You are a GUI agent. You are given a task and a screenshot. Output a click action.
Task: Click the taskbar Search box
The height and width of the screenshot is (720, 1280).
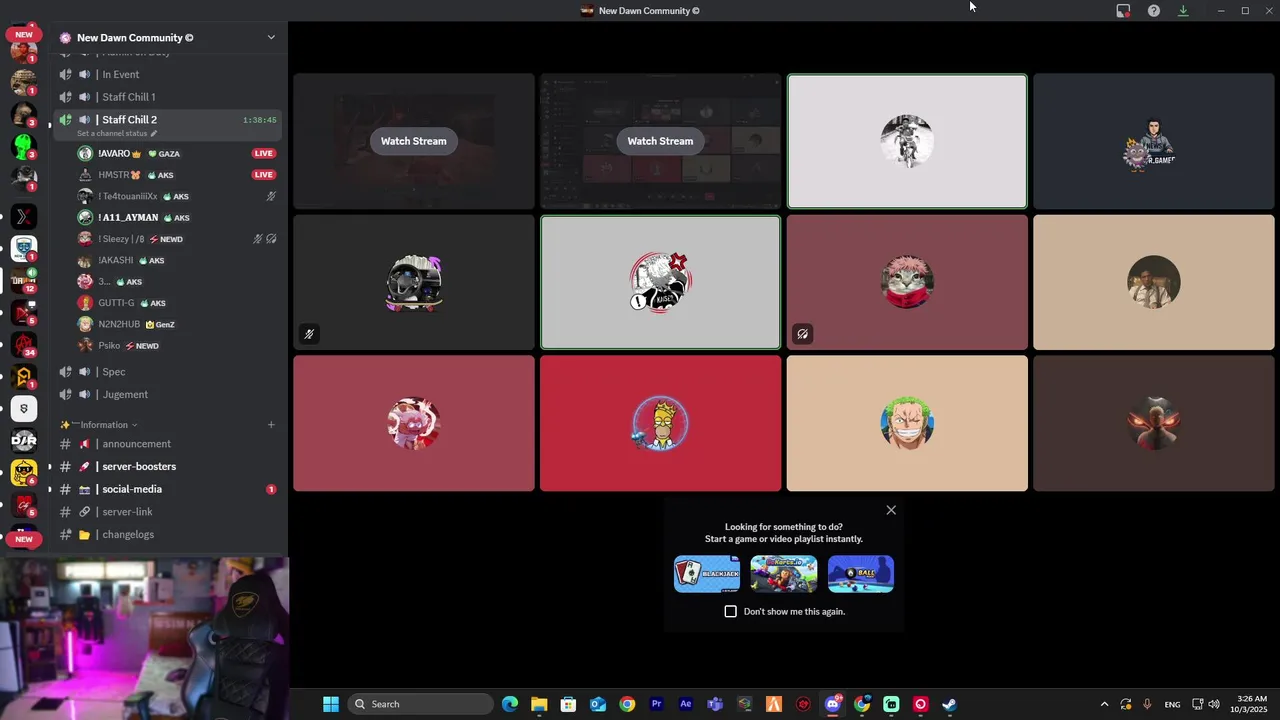pyautogui.click(x=421, y=704)
